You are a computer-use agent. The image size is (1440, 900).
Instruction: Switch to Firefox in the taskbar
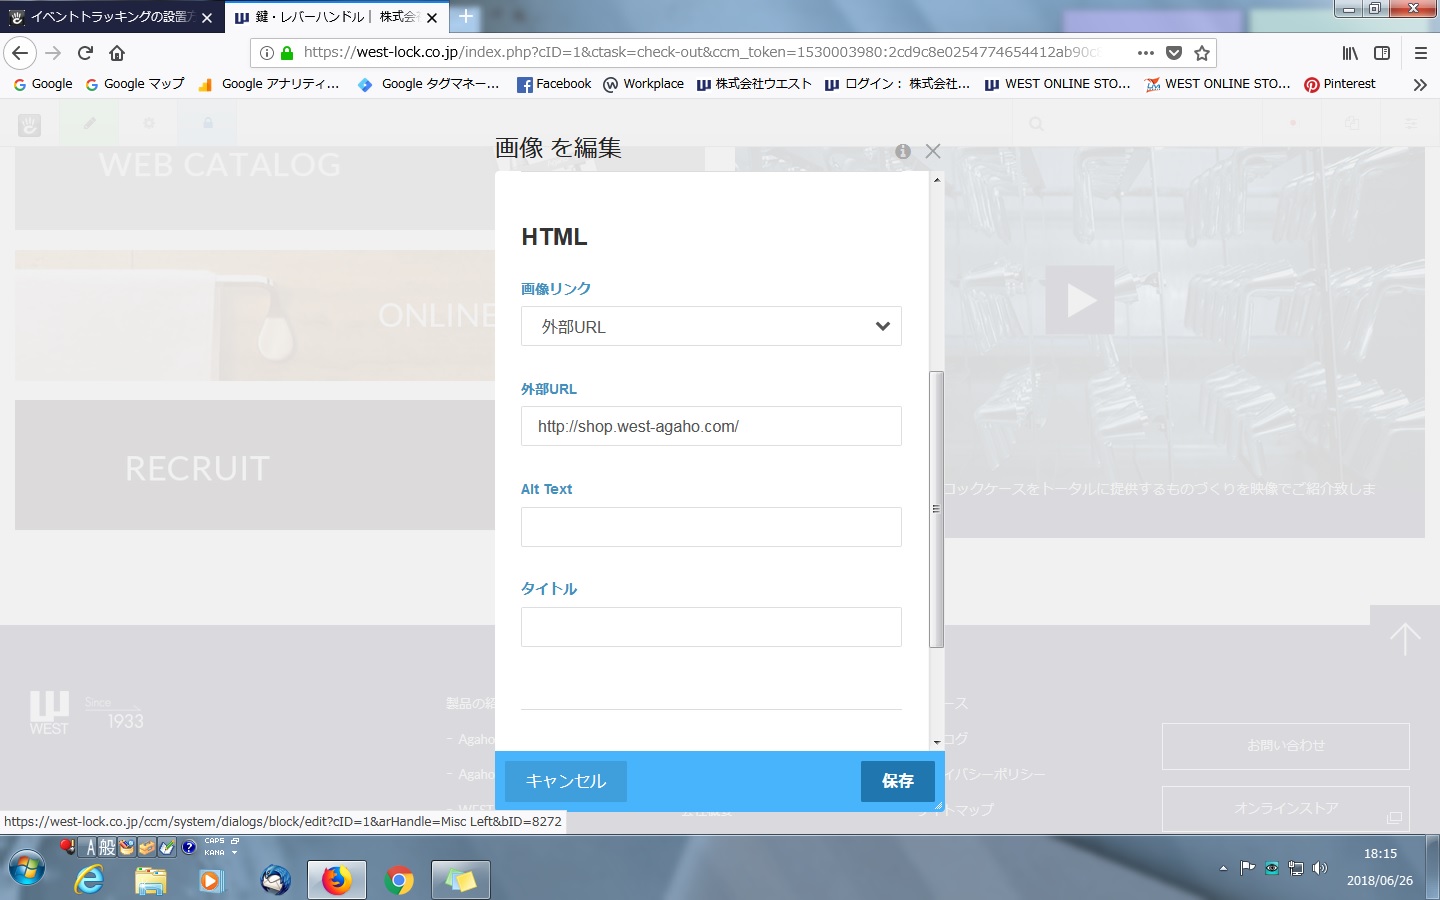coord(336,880)
